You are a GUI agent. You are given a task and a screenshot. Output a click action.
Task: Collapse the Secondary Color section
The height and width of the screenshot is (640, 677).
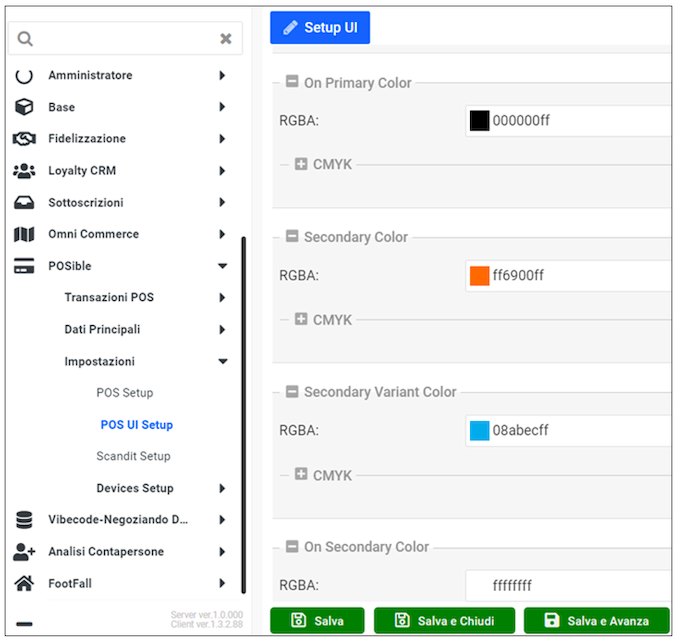292,237
